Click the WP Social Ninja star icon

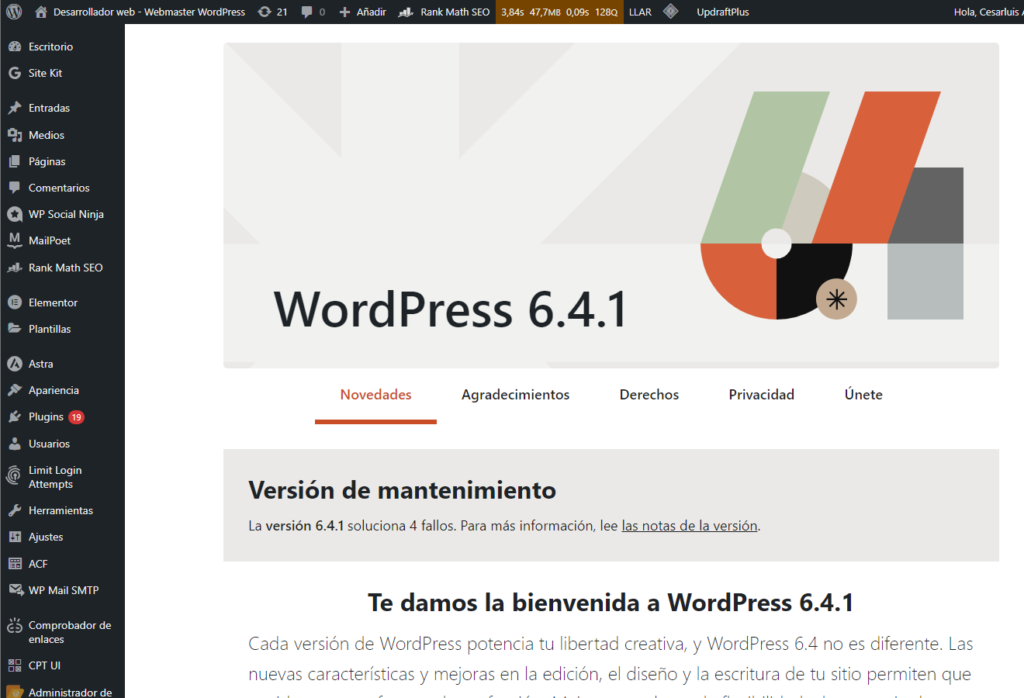click(x=14, y=214)
